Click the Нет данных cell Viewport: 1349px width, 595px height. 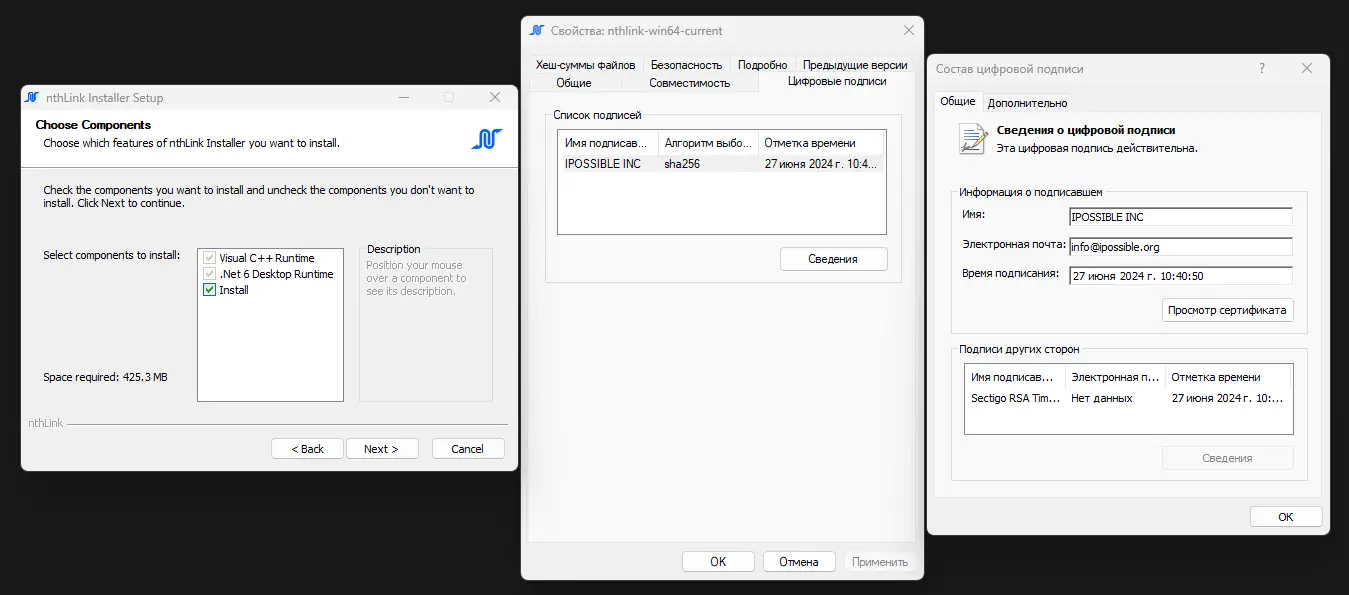[1102, 398]
